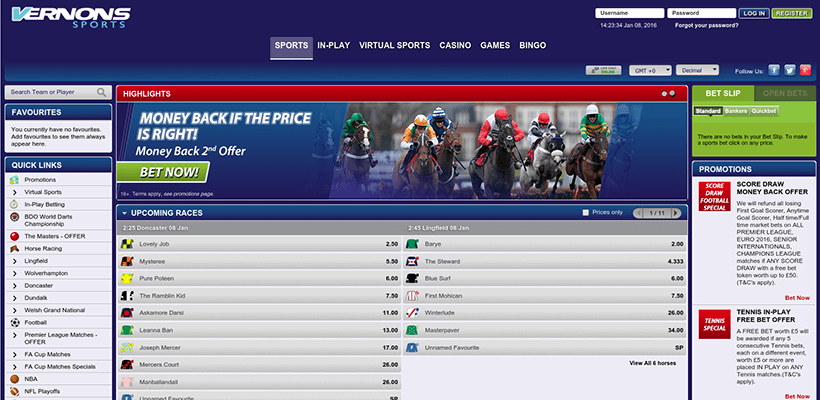Click jockey silk icon for Lovely Job

[x=127, y=244]
